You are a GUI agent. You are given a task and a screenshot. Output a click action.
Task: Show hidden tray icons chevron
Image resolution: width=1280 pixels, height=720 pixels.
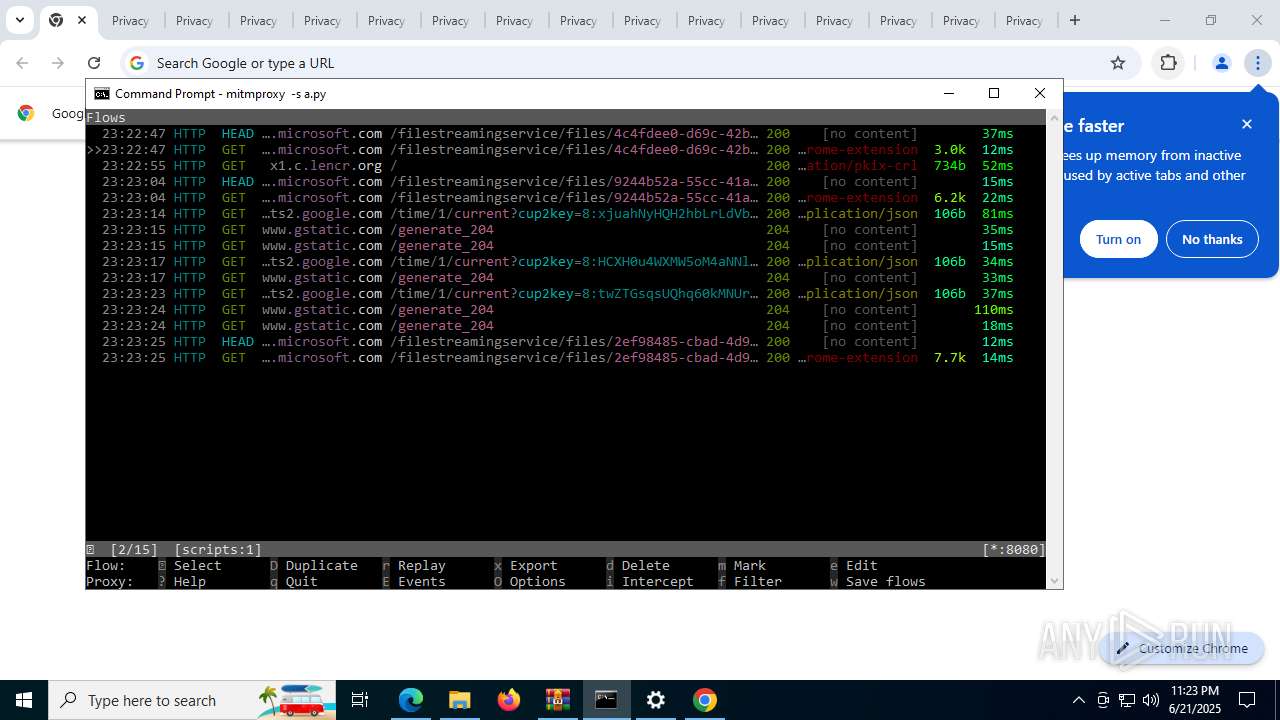[1078, 700]
